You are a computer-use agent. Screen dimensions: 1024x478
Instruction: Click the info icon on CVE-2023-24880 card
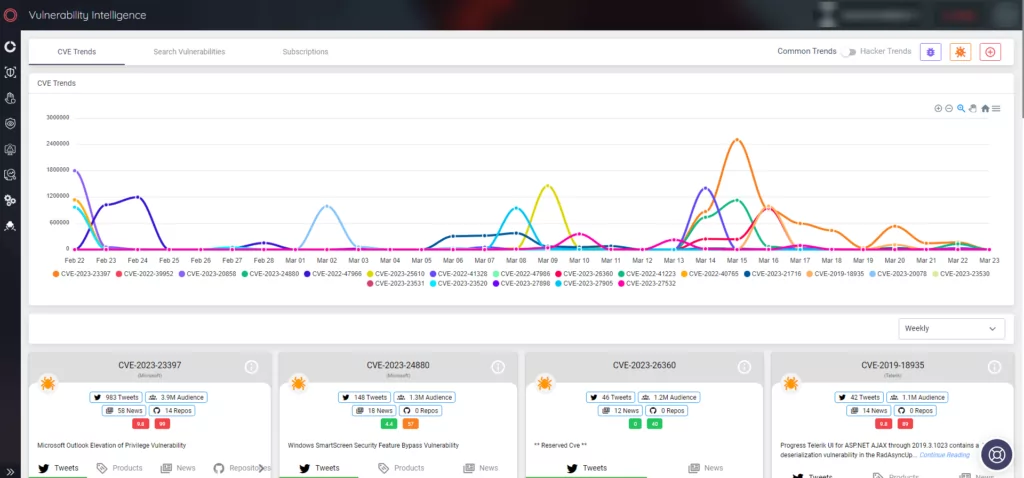pos(498,367)
